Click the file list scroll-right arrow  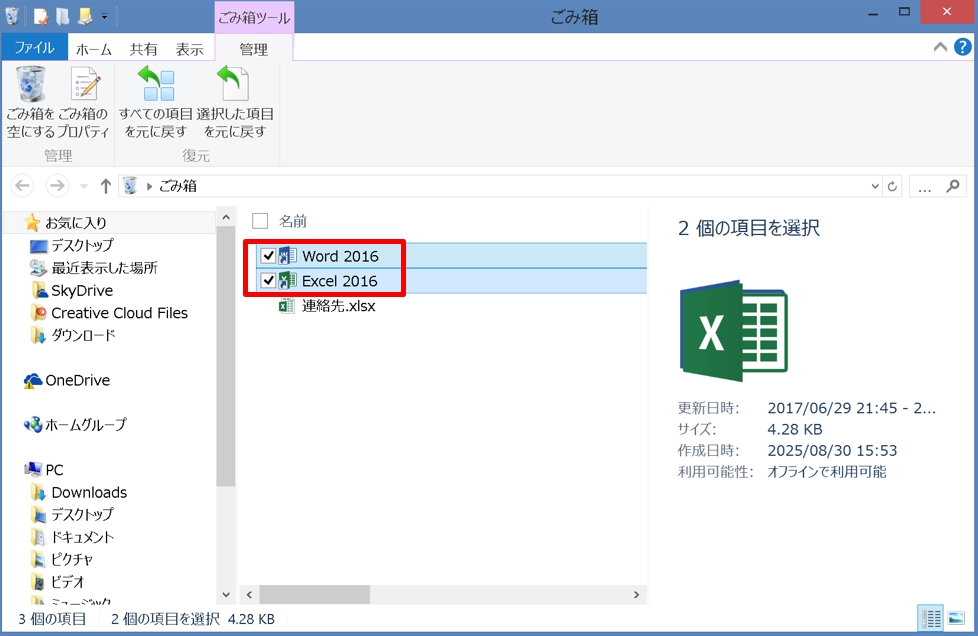636,595
